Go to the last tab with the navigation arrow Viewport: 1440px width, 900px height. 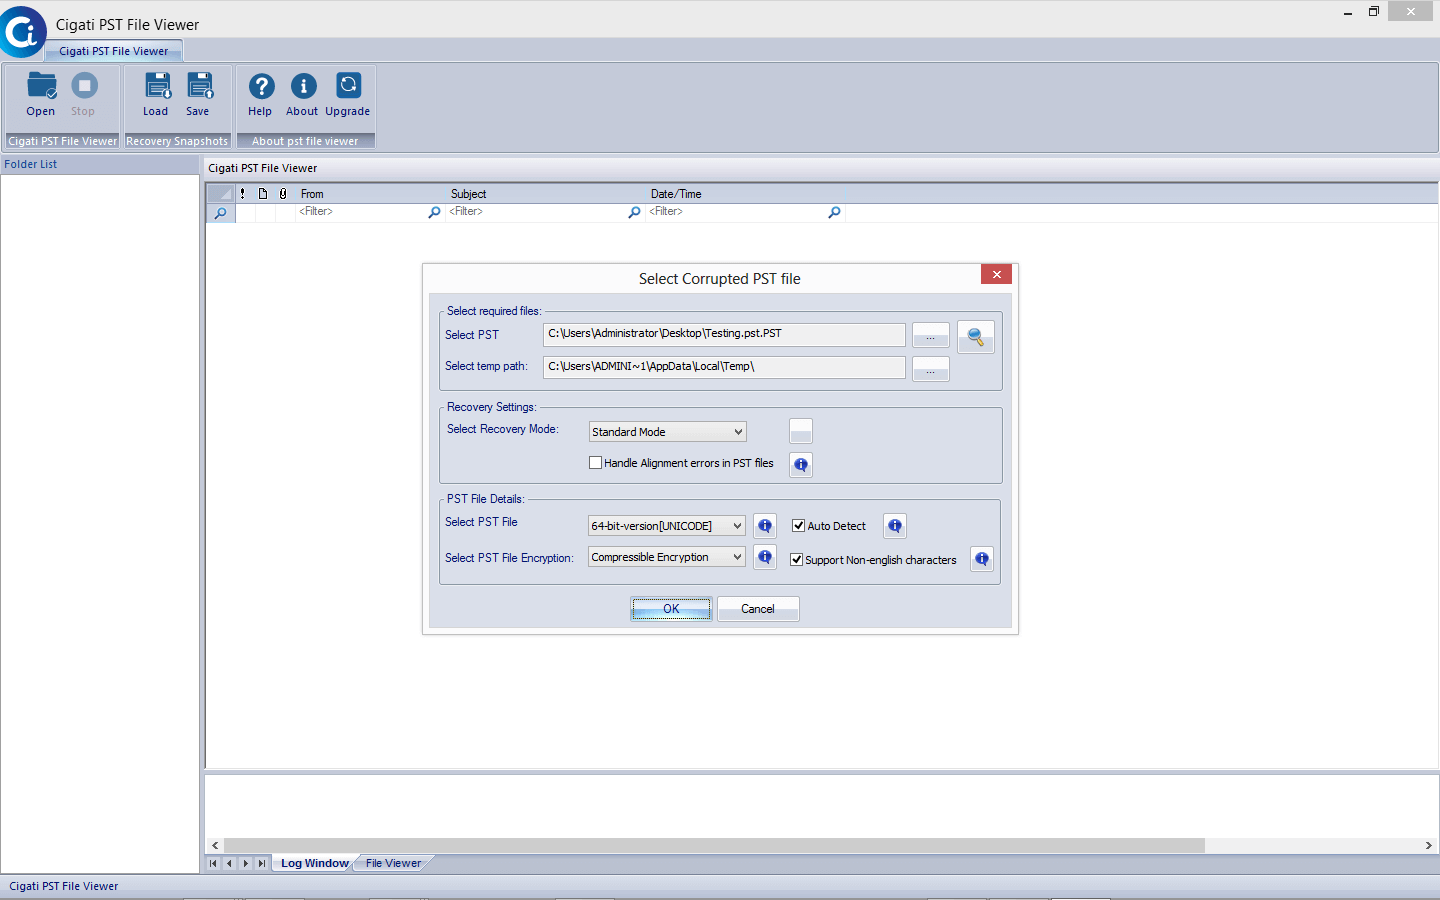pyautogui.click(x=262, y=863)
